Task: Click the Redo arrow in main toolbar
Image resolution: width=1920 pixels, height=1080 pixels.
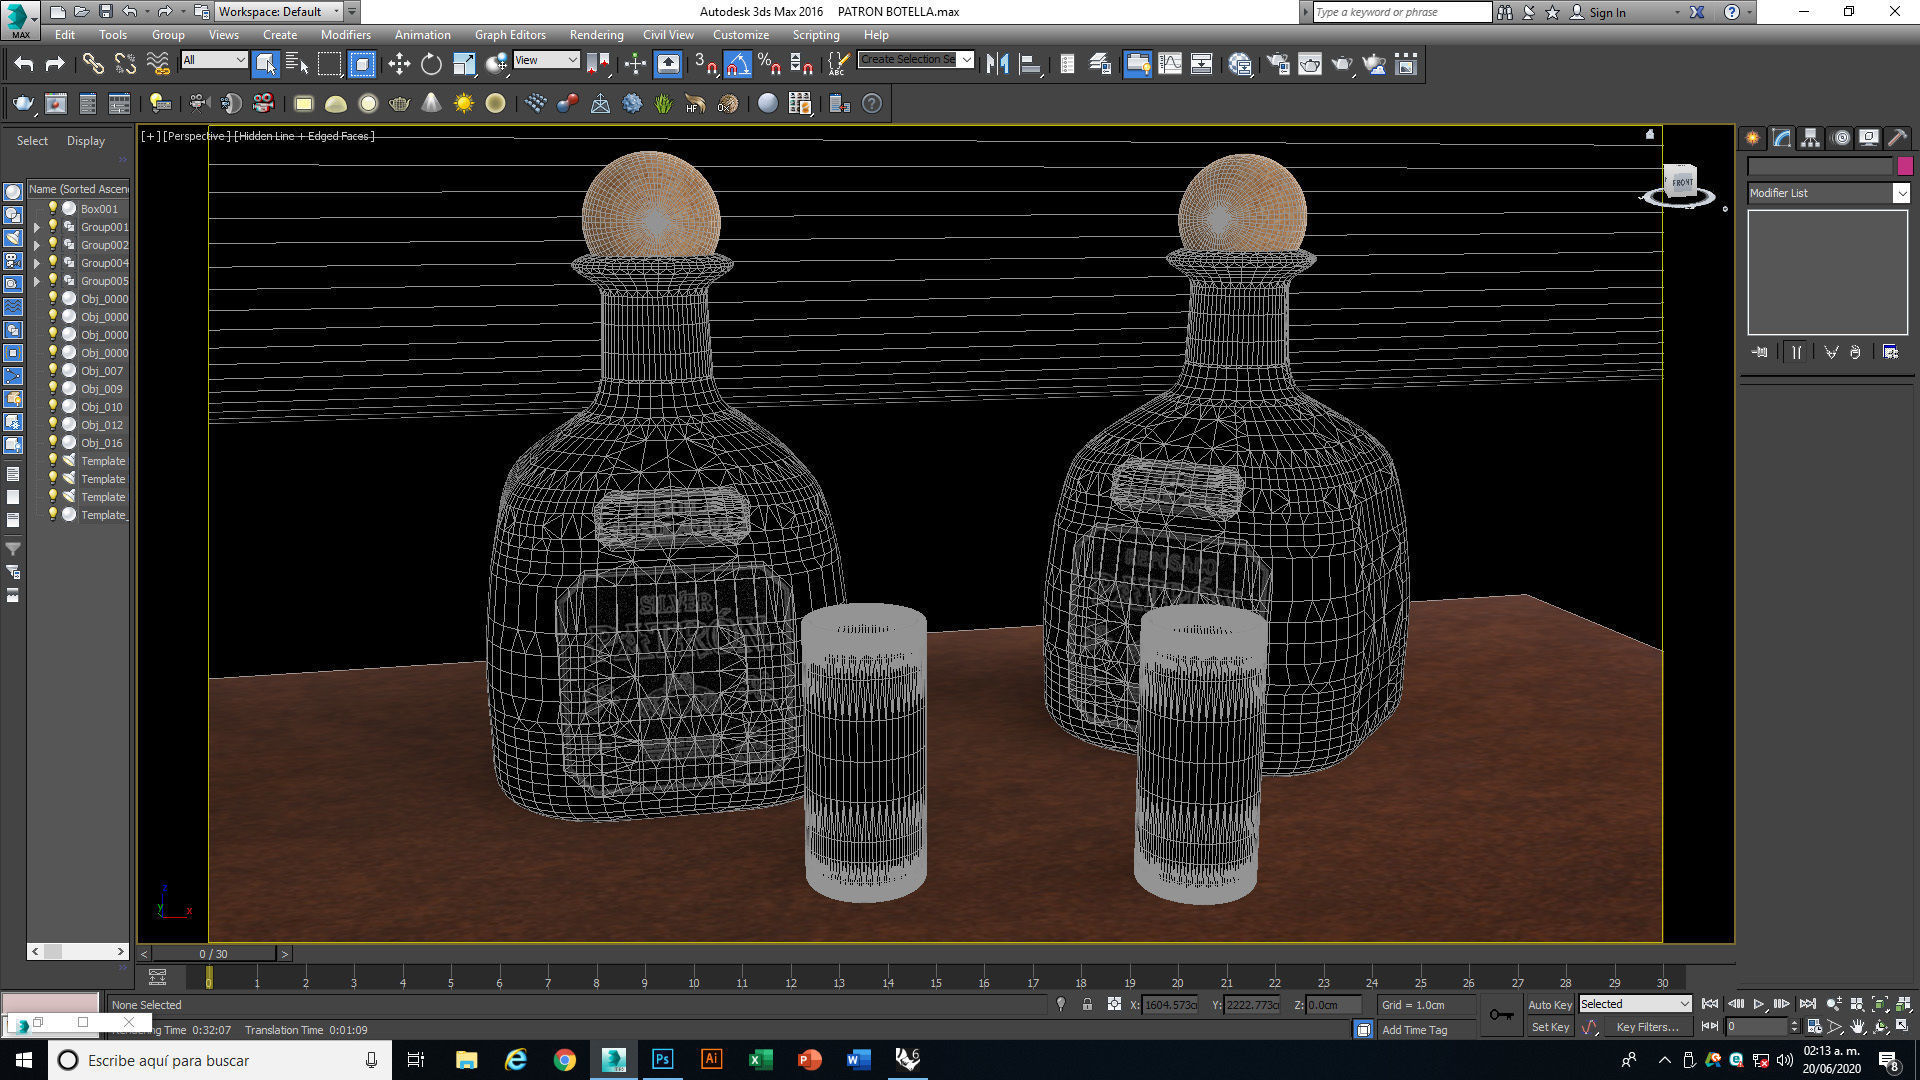Action: (55, 65)
